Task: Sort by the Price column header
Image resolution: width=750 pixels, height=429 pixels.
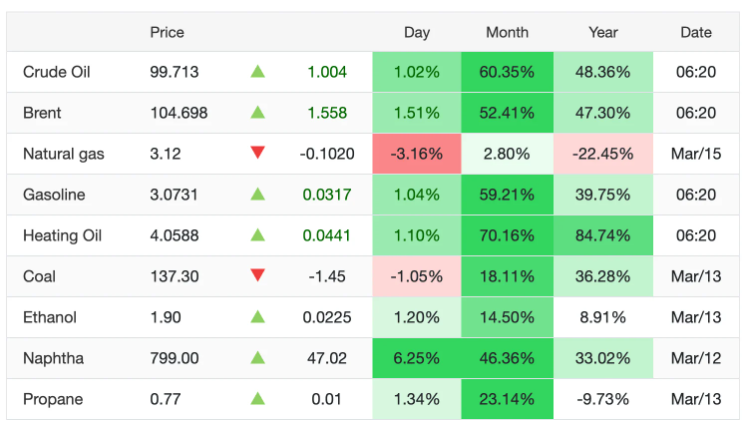Action: tap(167, 32)
